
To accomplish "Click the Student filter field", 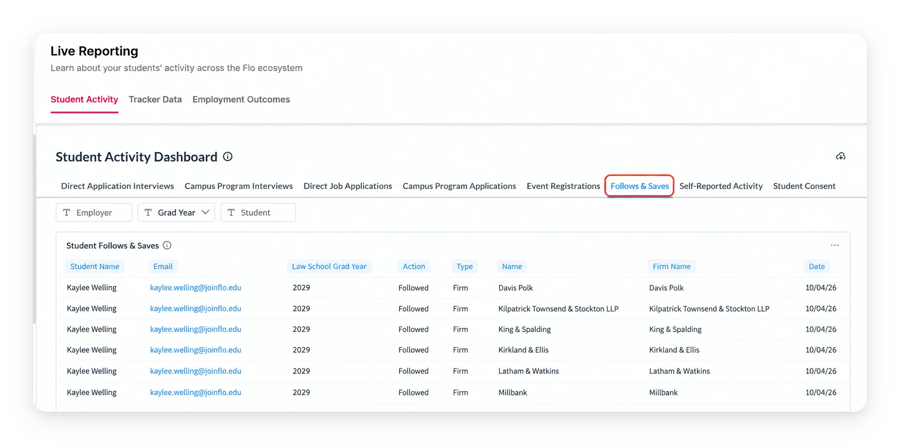I will tap(258, 212).
